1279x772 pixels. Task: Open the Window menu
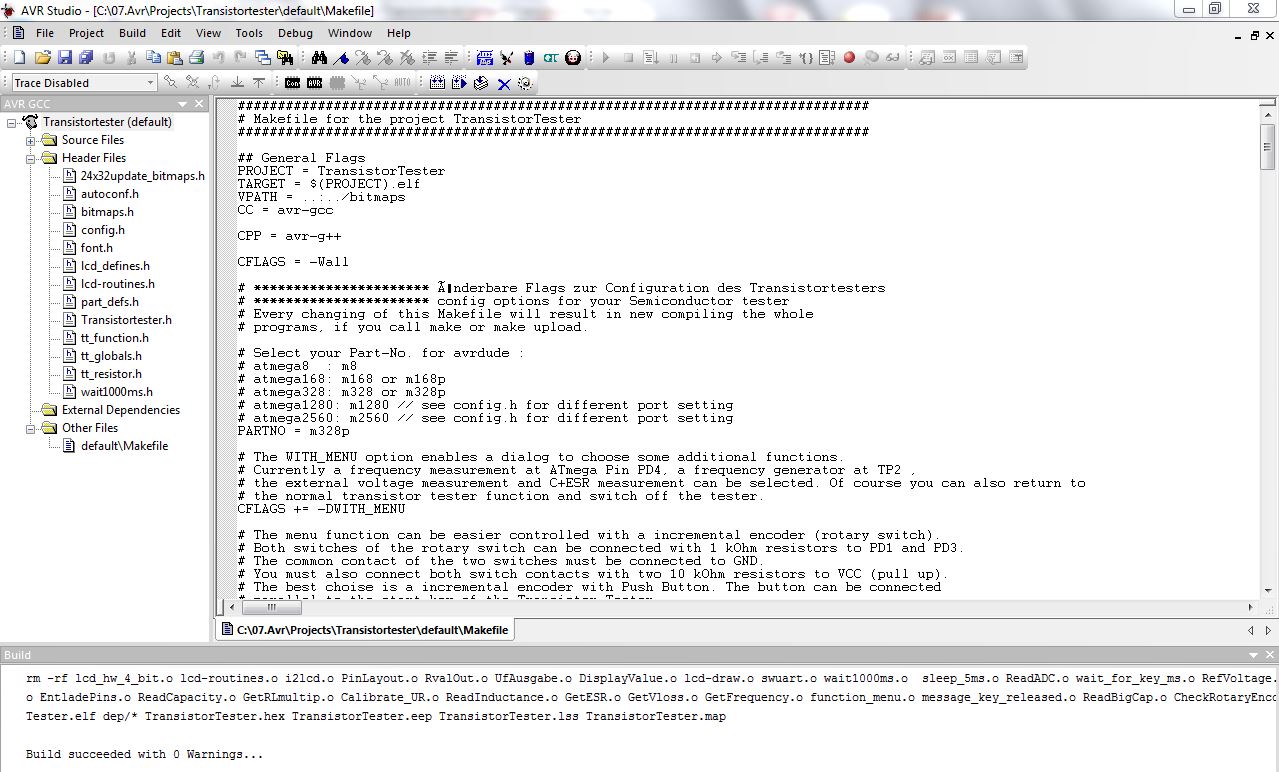350,33
